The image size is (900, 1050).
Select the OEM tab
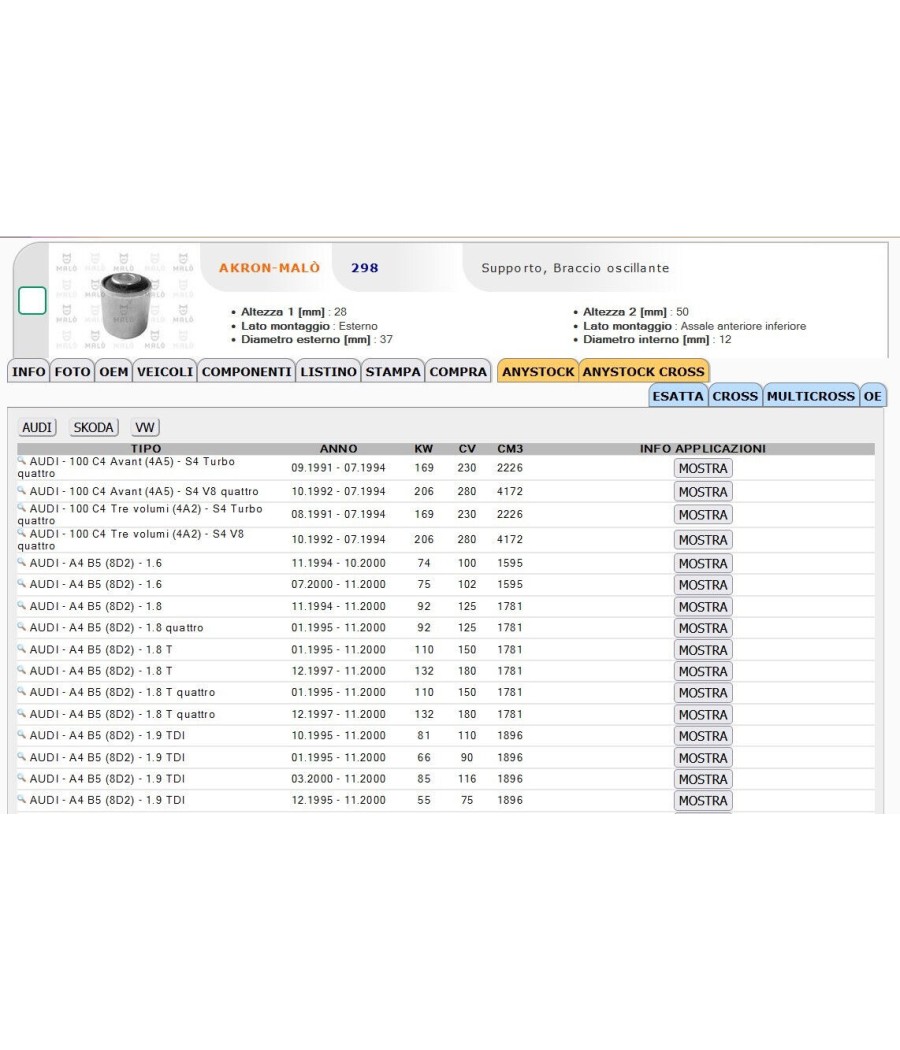(x=114, y=372)
